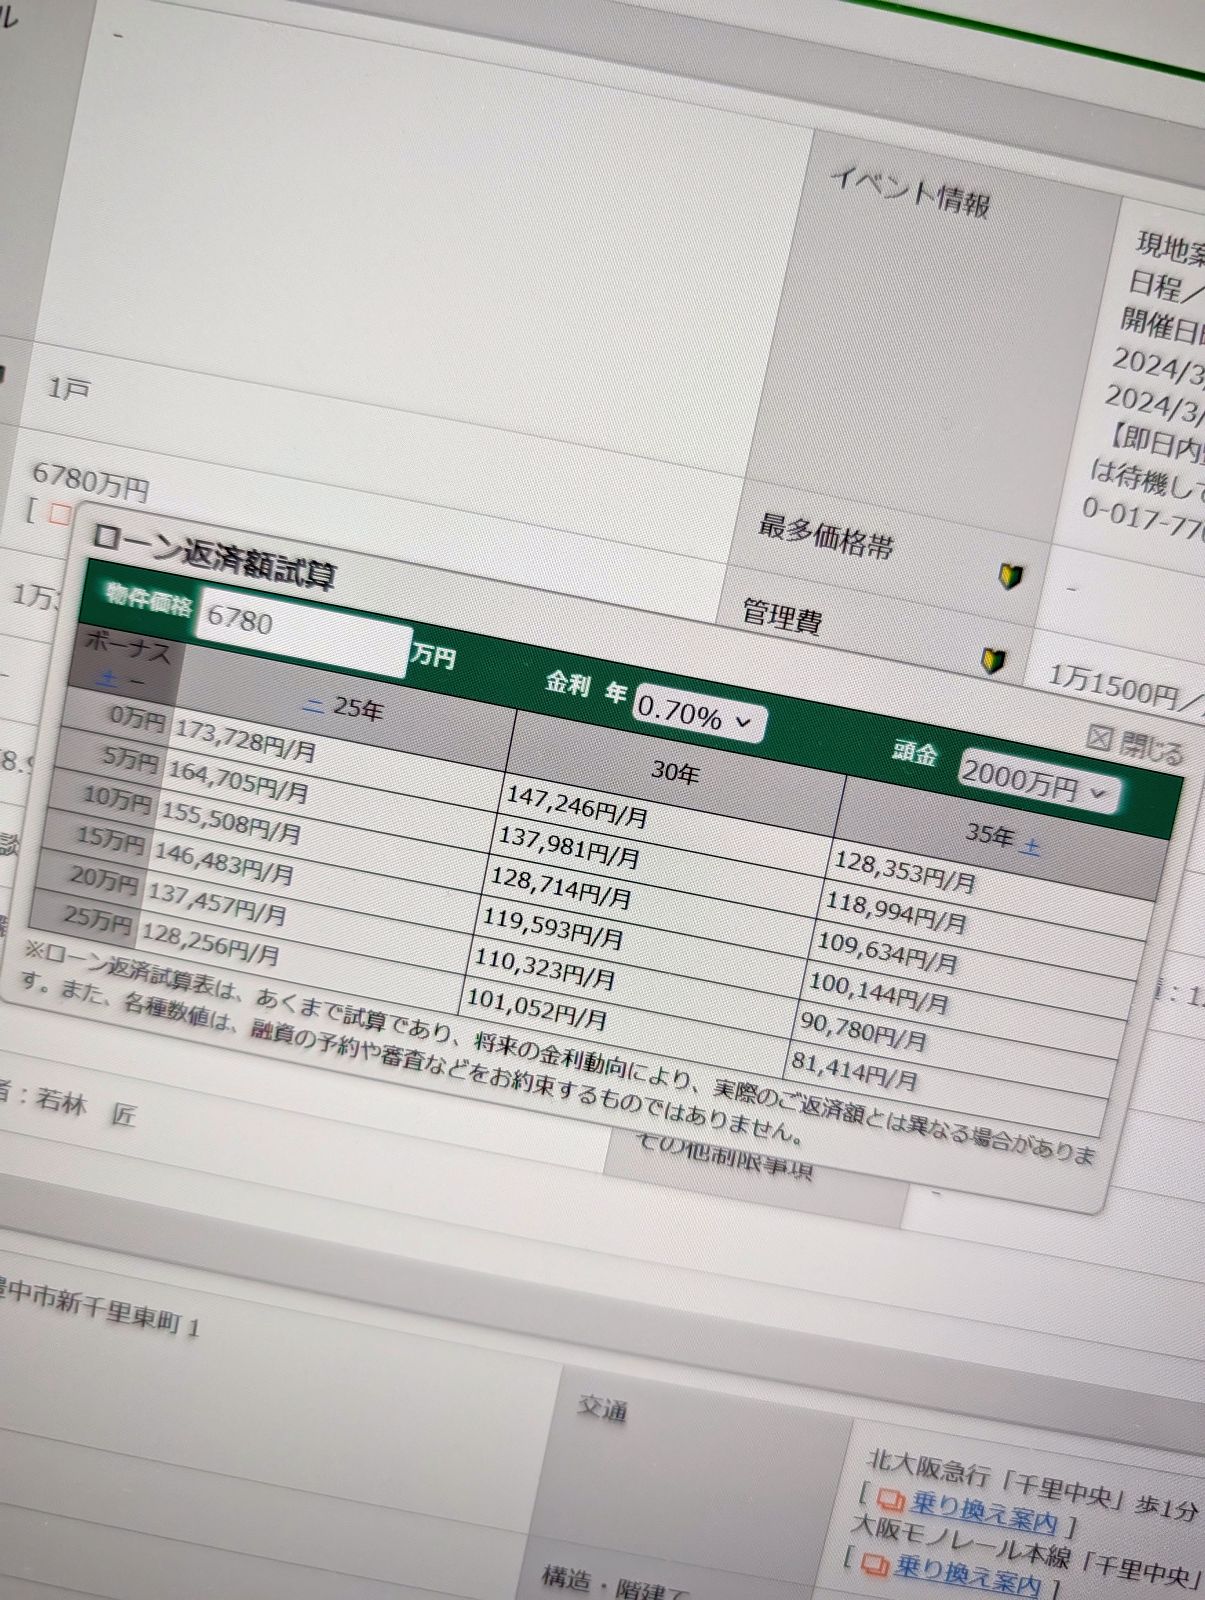Click the ± link under ボーナス
This screenshot has width=1205, height=1600.
pyautogui.click(x=108, y=679)
